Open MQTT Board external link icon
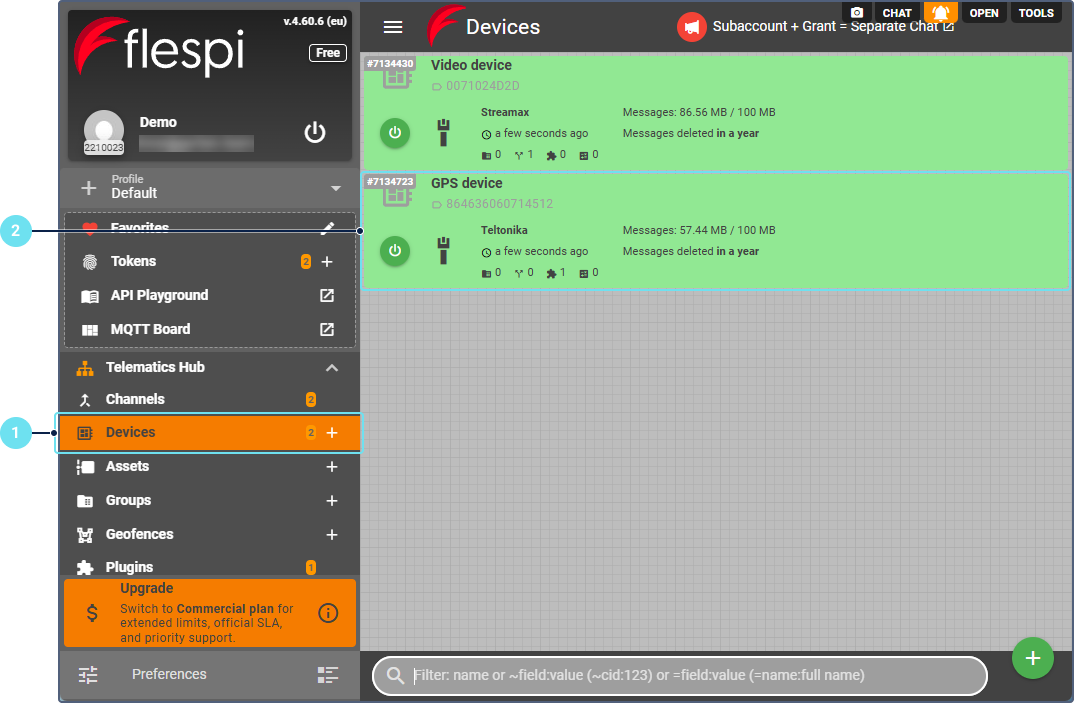The height and width of the screenshot is (703, 1074). (x=327, y=329)
